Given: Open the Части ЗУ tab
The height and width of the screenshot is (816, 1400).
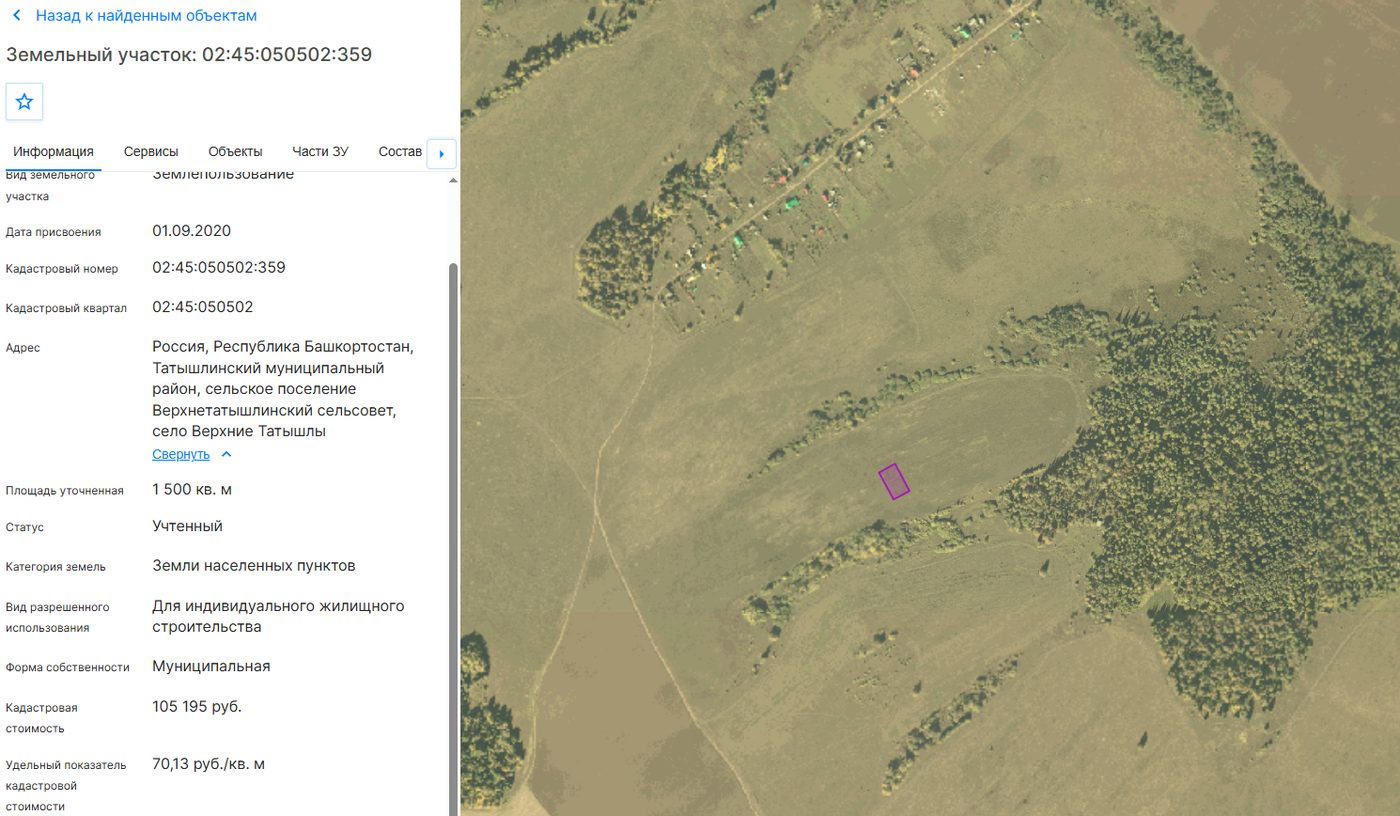Looking at the screenshot, I should click(320, 152).
